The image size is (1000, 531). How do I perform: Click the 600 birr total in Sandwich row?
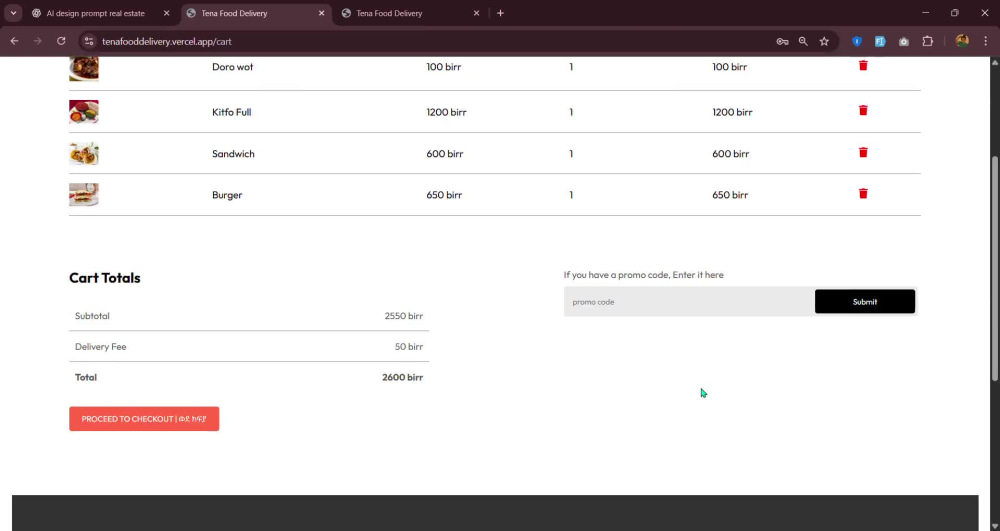(730, 154)
